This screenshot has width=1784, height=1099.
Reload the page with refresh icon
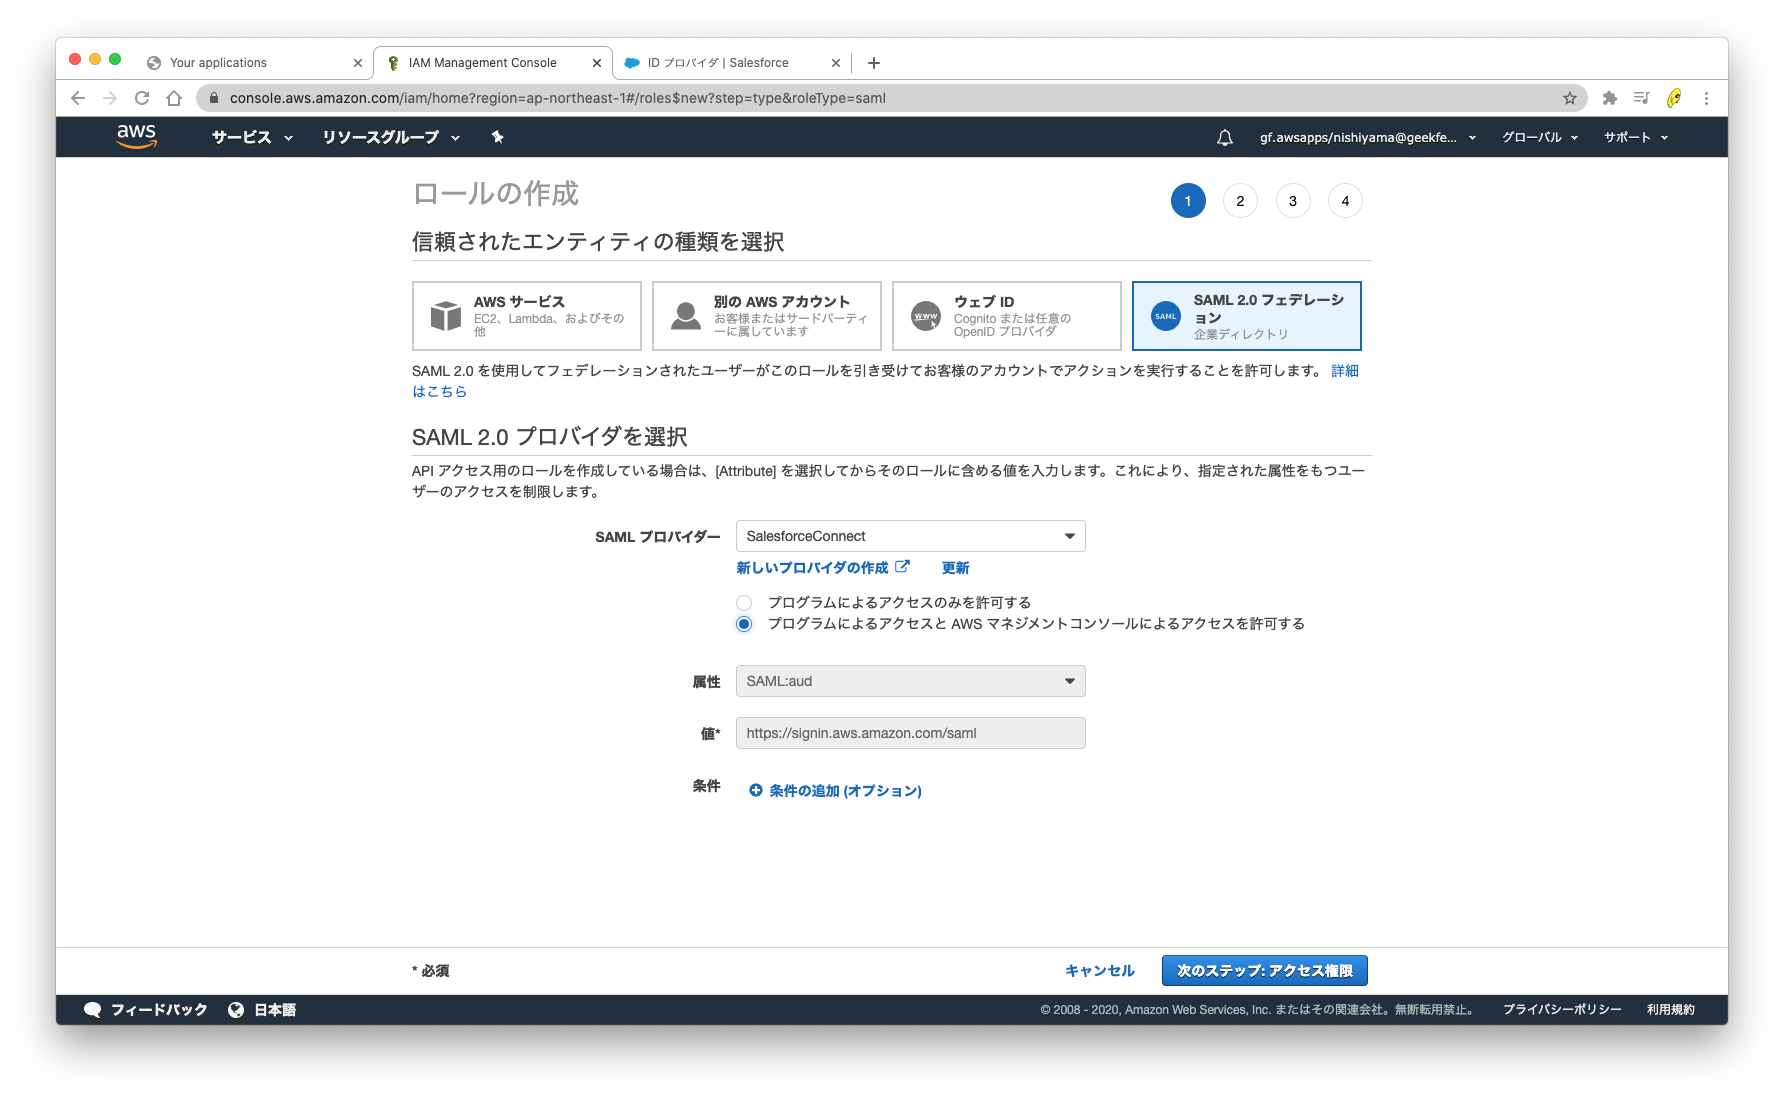[x=142, y=98]
